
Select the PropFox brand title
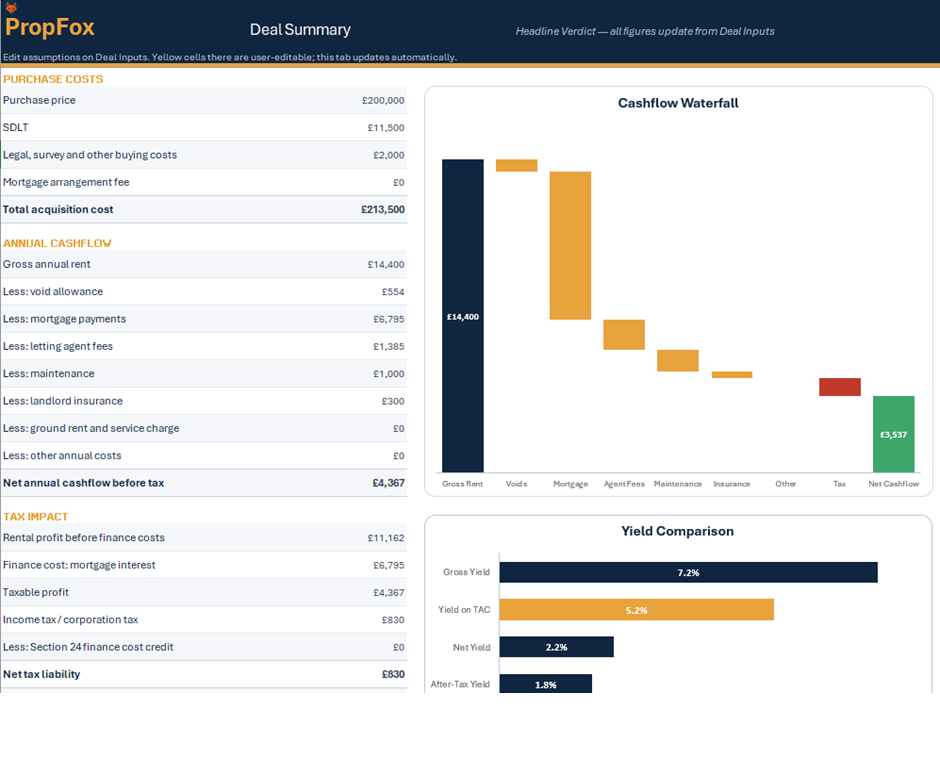50,28
